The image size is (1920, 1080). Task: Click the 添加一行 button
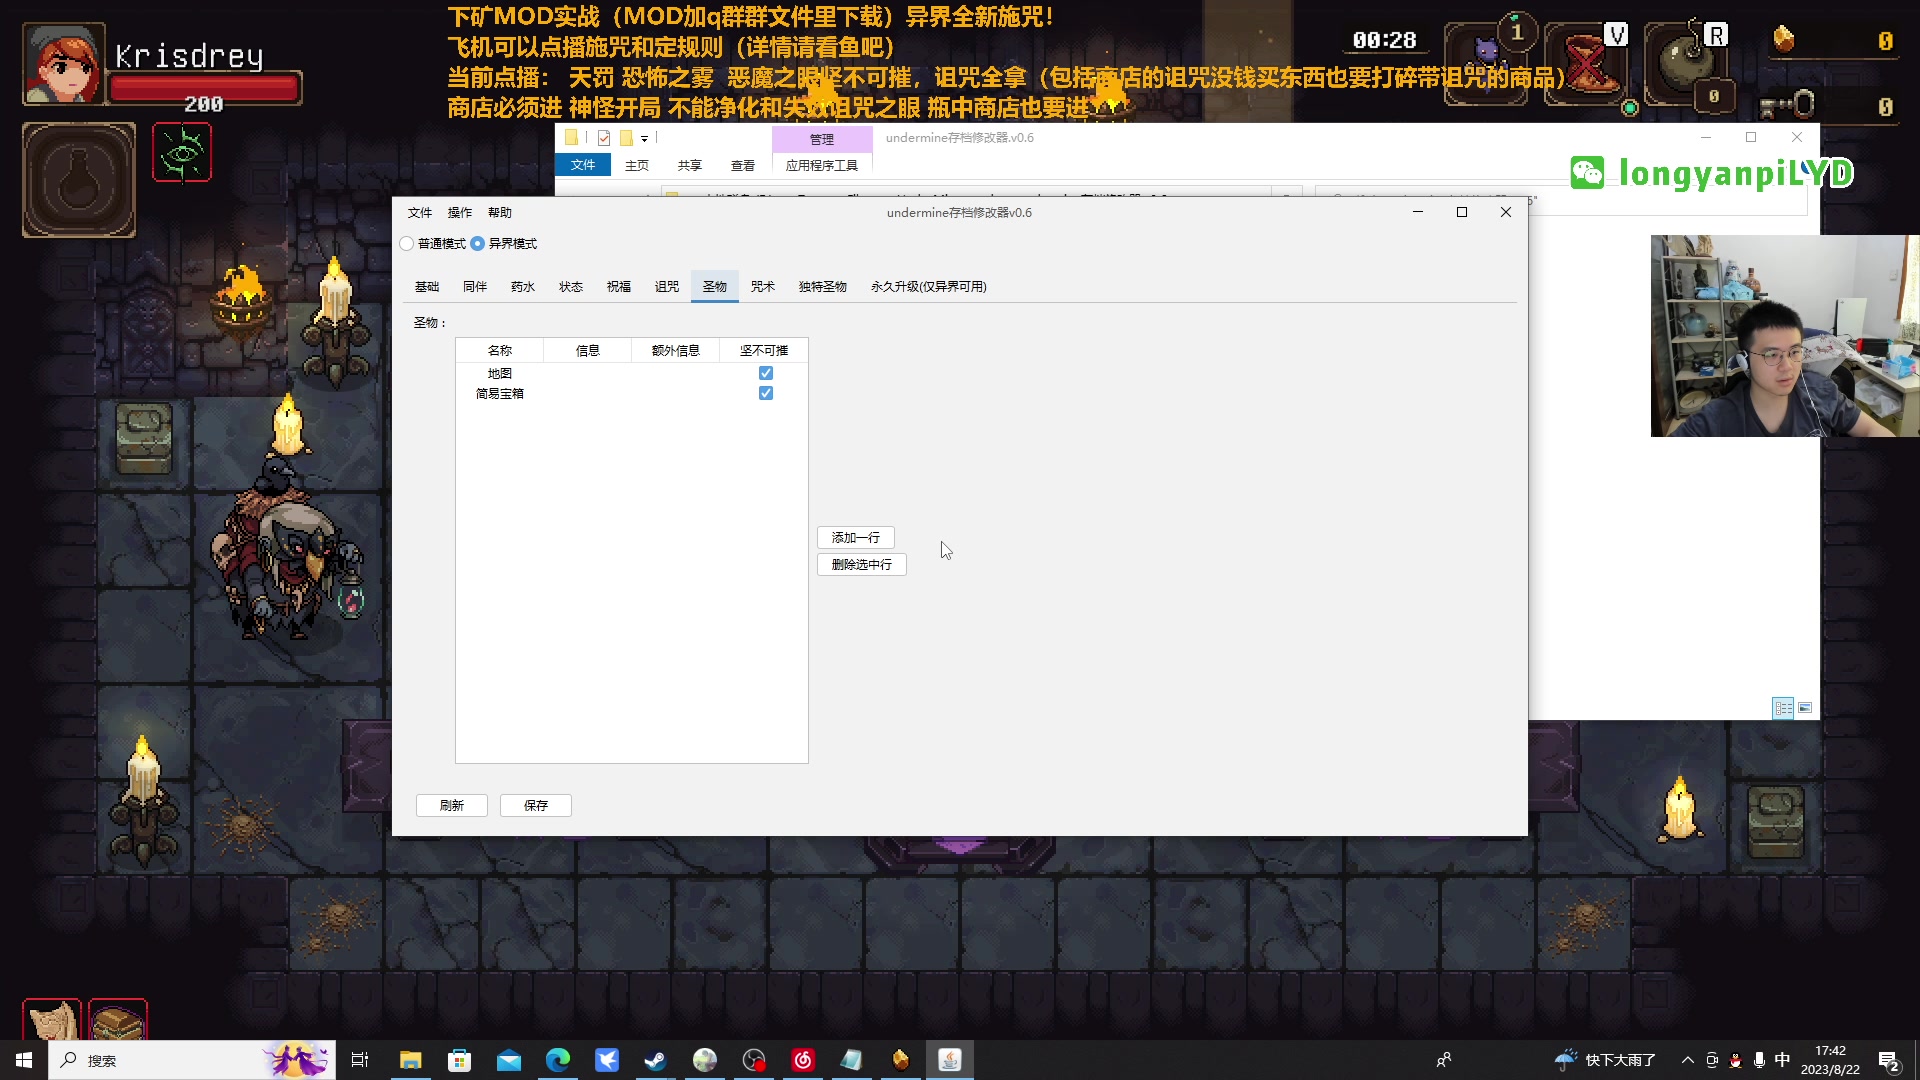click(x=856, y=538)
